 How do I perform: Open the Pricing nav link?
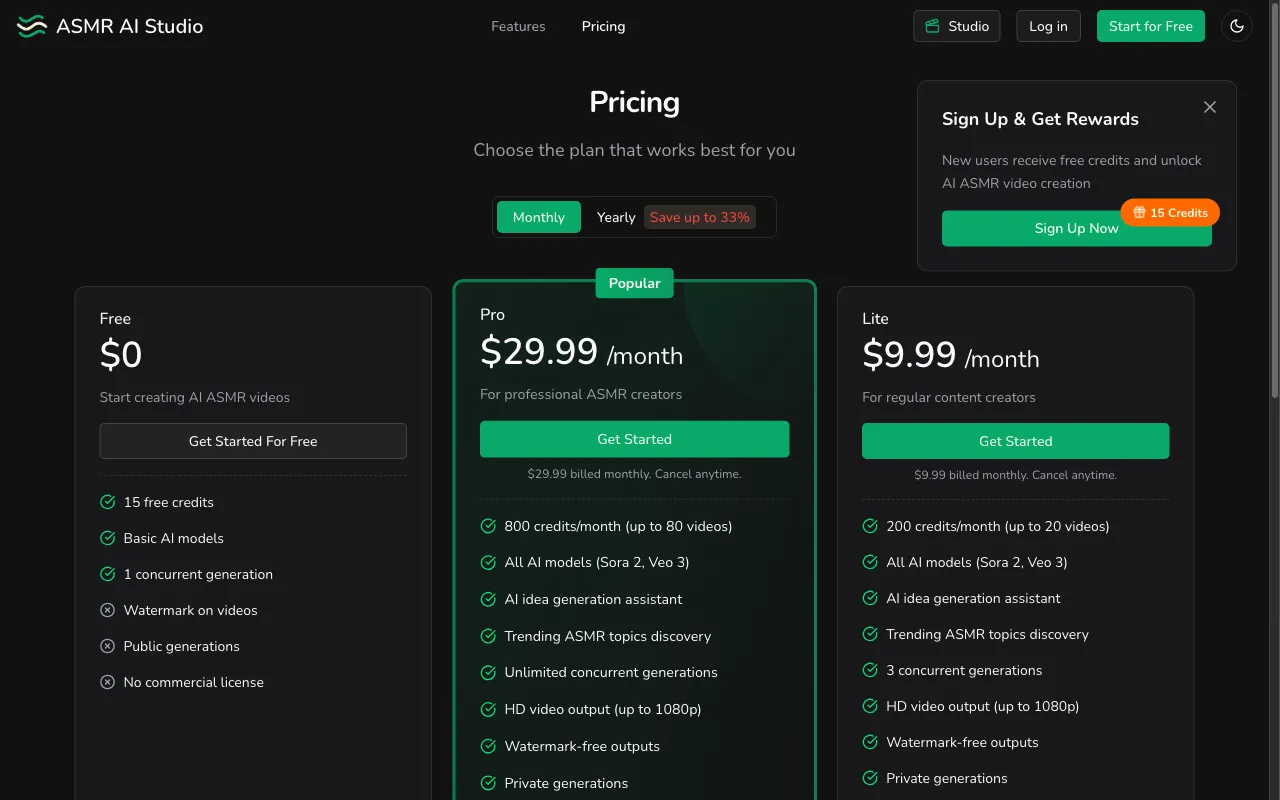point(603,26)
